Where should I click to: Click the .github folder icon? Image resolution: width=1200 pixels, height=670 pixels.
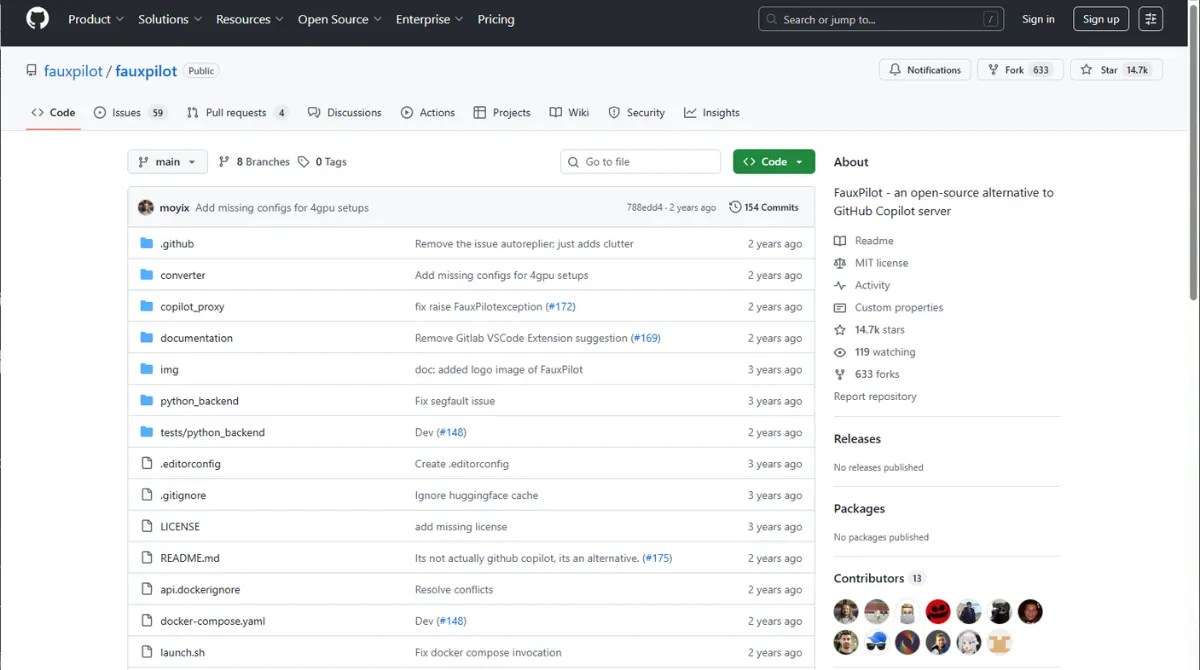coord(146,244)
